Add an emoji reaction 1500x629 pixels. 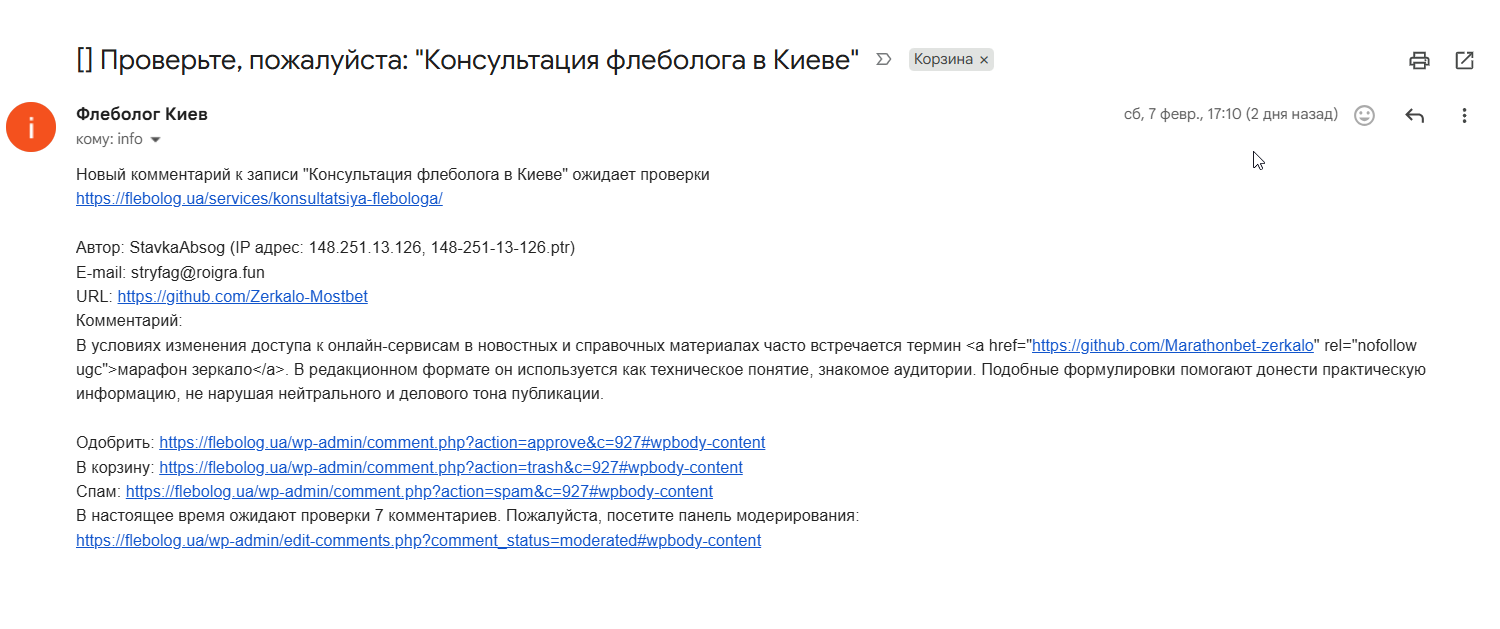[x=1364, y=115]
